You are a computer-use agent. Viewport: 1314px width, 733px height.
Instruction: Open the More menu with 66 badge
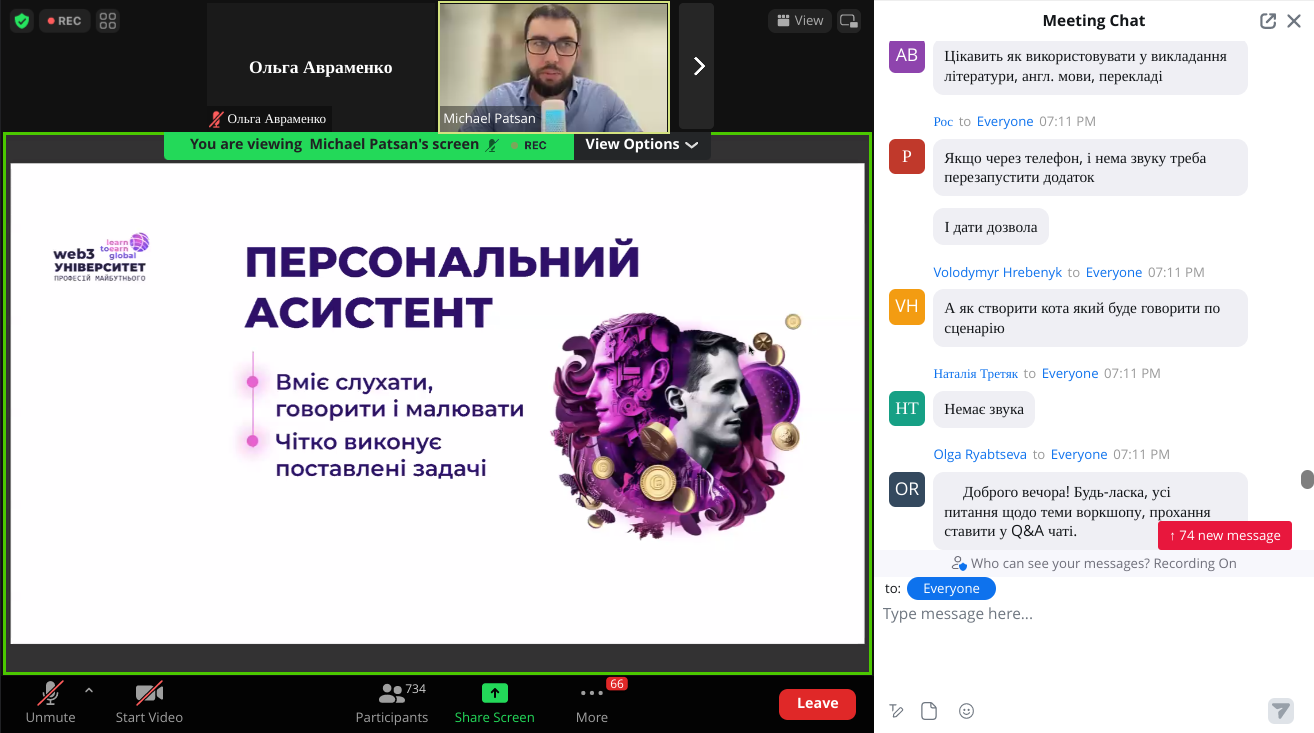[x=592, y=703]
